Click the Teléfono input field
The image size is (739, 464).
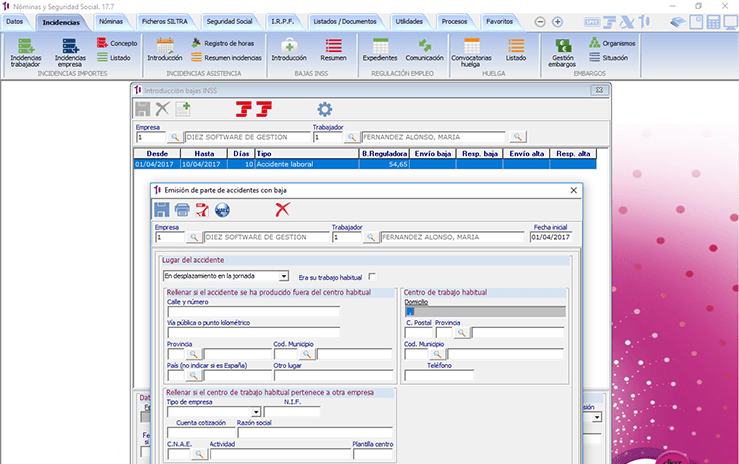pos(438,375)
